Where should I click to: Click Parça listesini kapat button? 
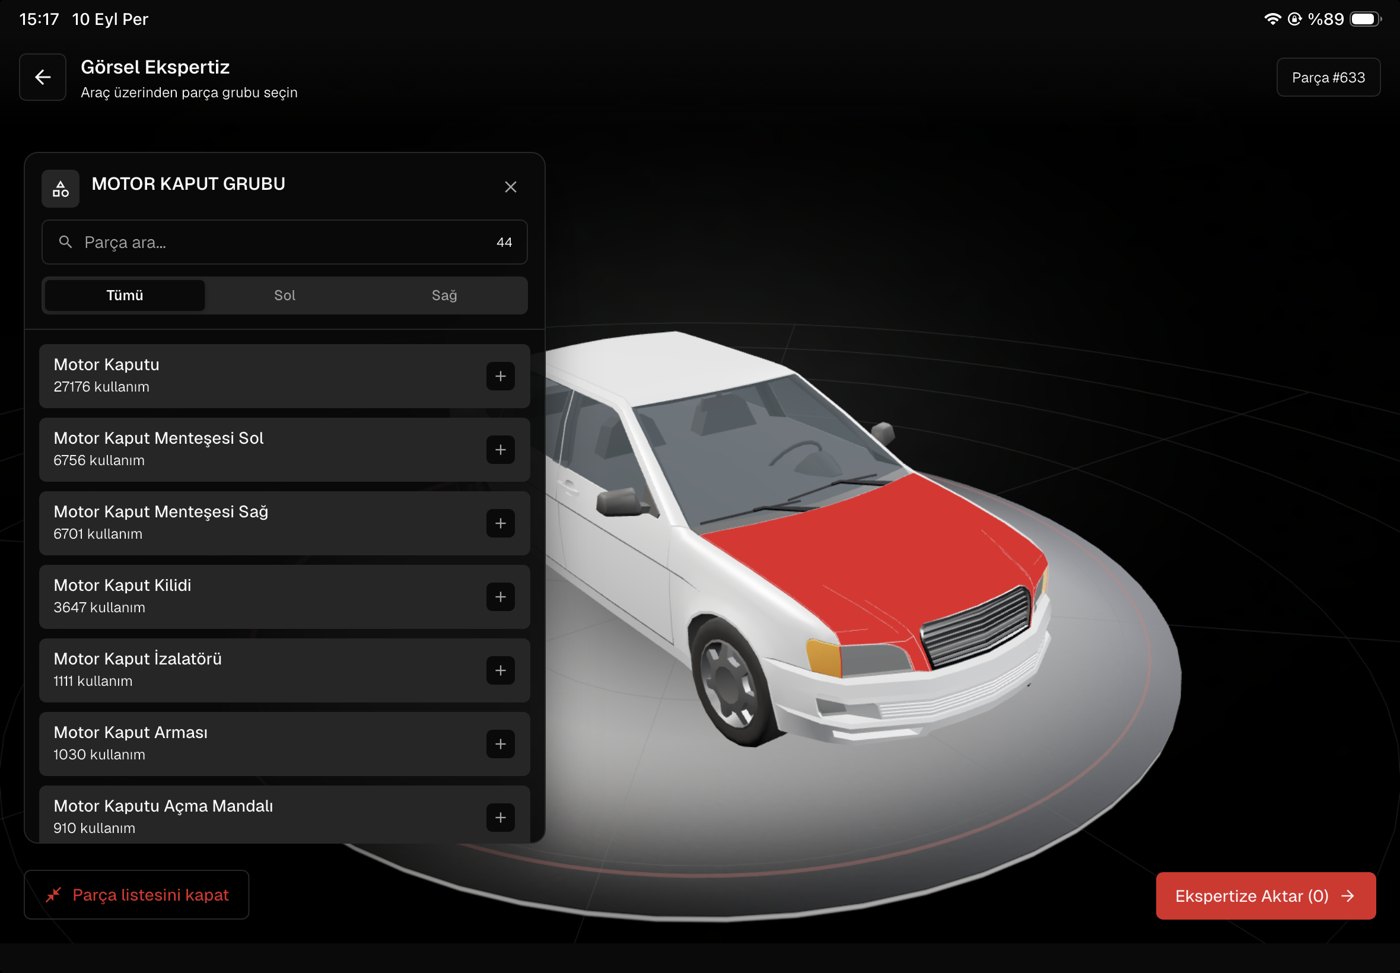click(x=137, y=895)
